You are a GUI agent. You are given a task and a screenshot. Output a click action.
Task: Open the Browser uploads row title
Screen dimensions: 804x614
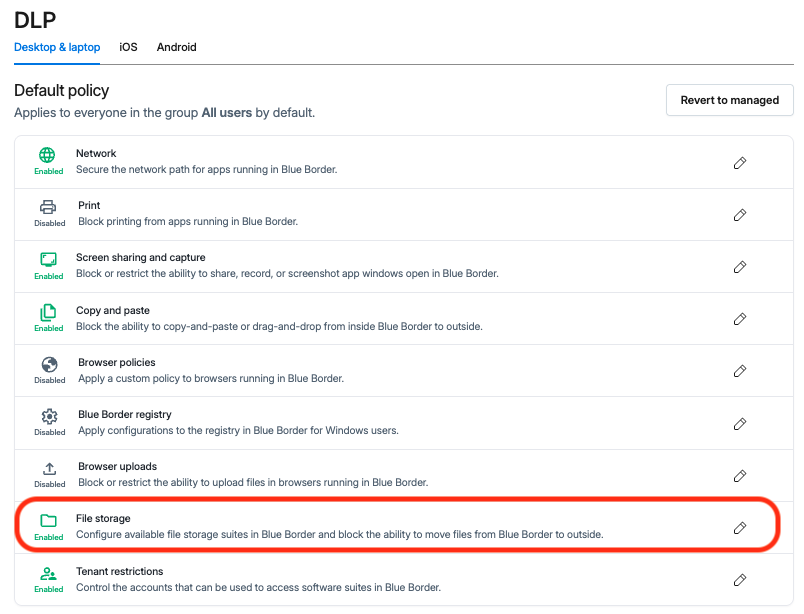tap(117, 466)
